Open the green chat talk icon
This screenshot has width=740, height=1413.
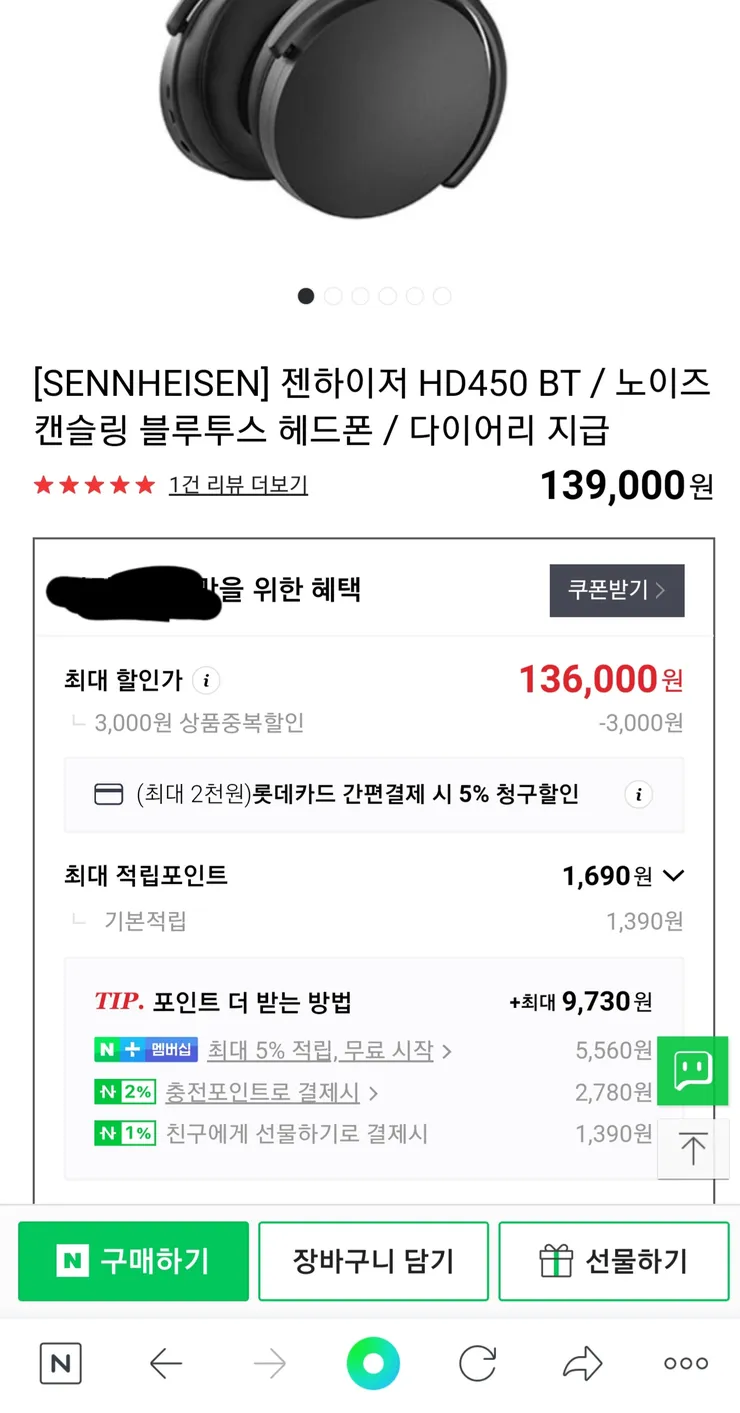point(692,1071)
